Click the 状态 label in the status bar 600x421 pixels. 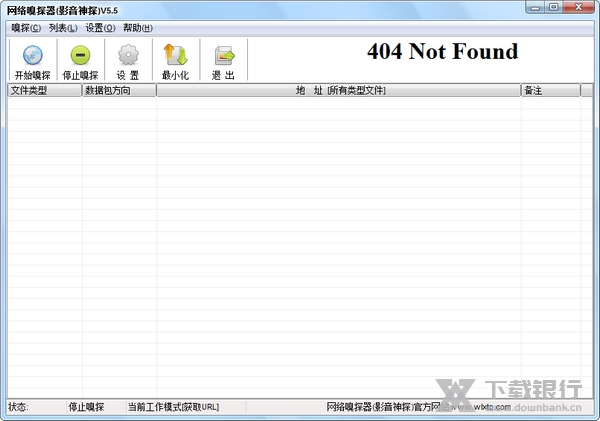coord(19,407)
